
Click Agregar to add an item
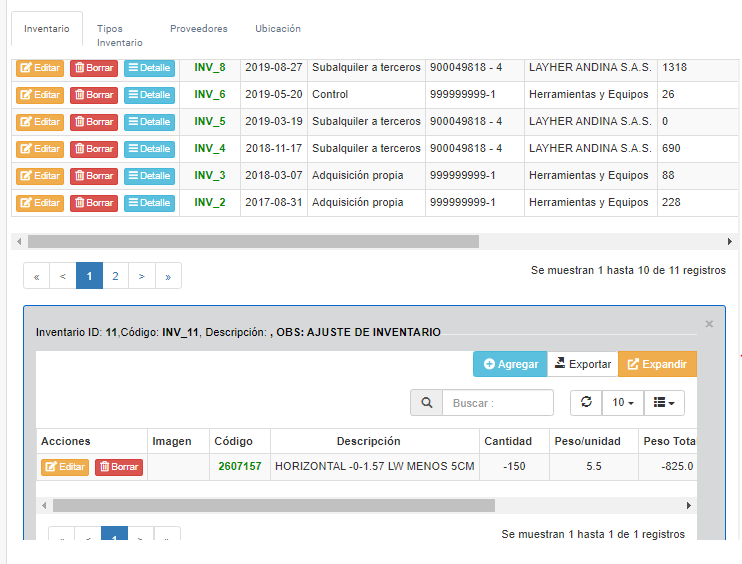click(x=510, y=364)
